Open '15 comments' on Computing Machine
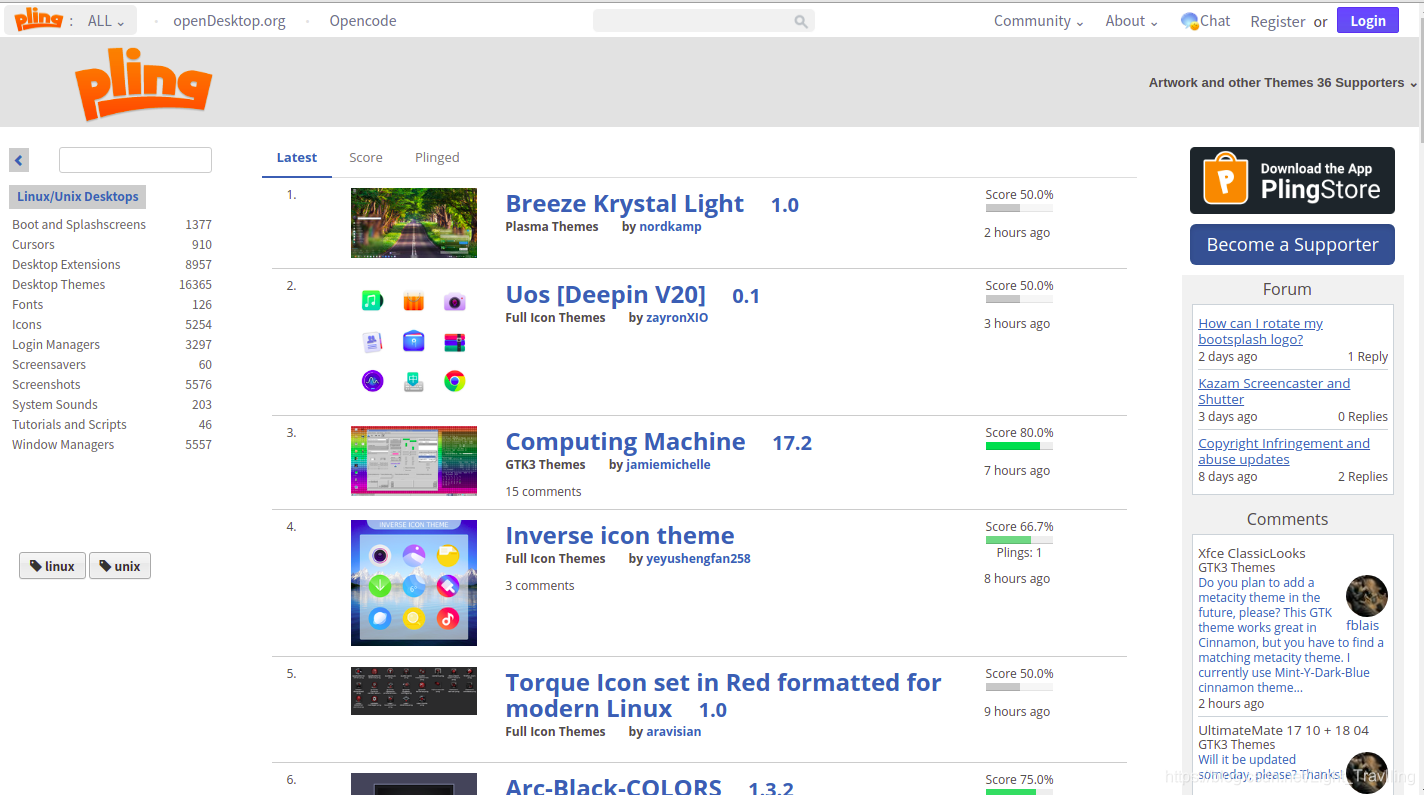The width and height of the screenshot is (1424, 795). 543,492
